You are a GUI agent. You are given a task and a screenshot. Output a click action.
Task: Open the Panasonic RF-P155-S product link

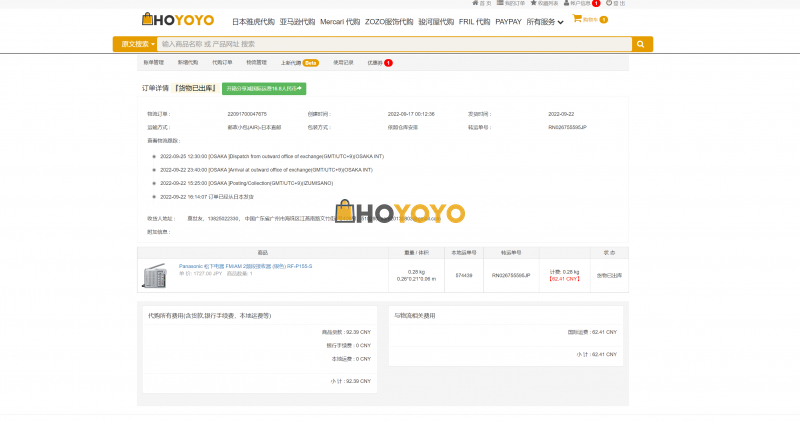245,266
